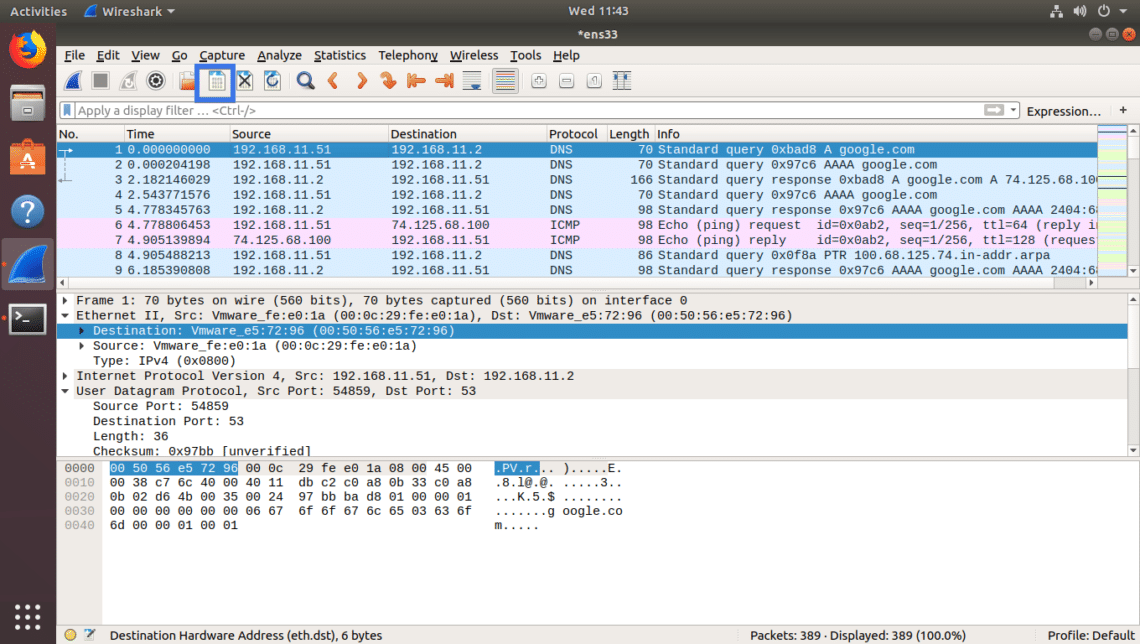Select 'Type: IPv4 (0x0800)' detail line
Viewport: 1140px width, 644px height.
coord(164,361)
